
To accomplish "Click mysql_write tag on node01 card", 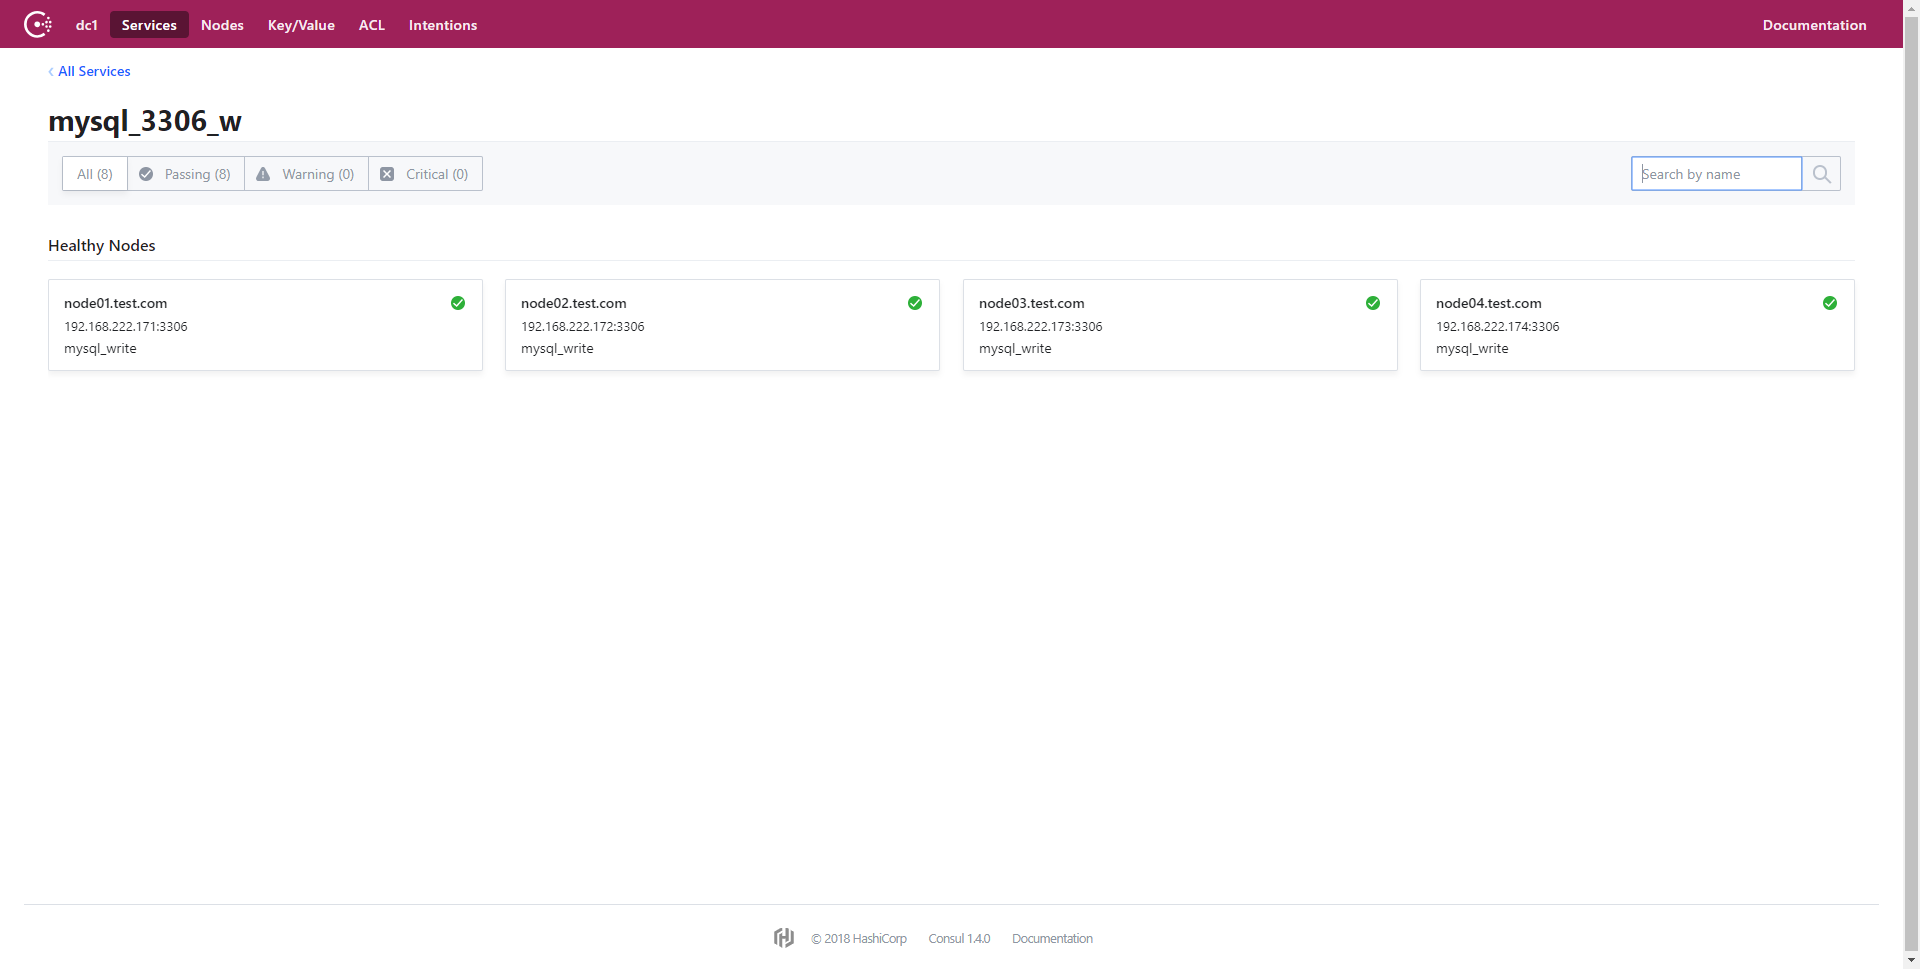I will pyautogui.click(x=100, y=349).
